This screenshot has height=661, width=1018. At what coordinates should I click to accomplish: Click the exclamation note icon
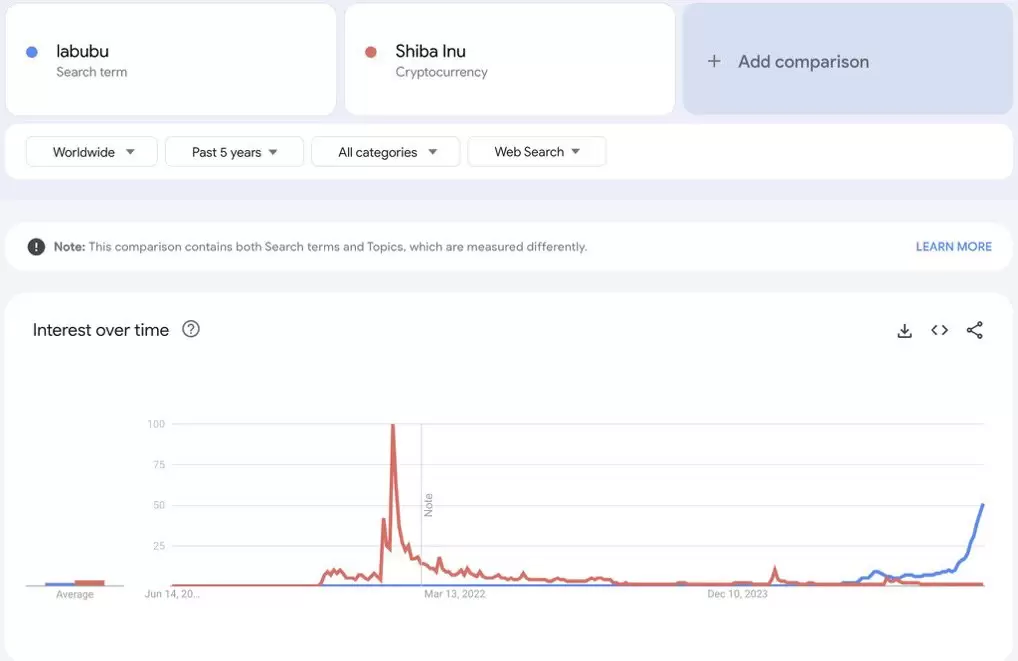click(x=36, y=247)
